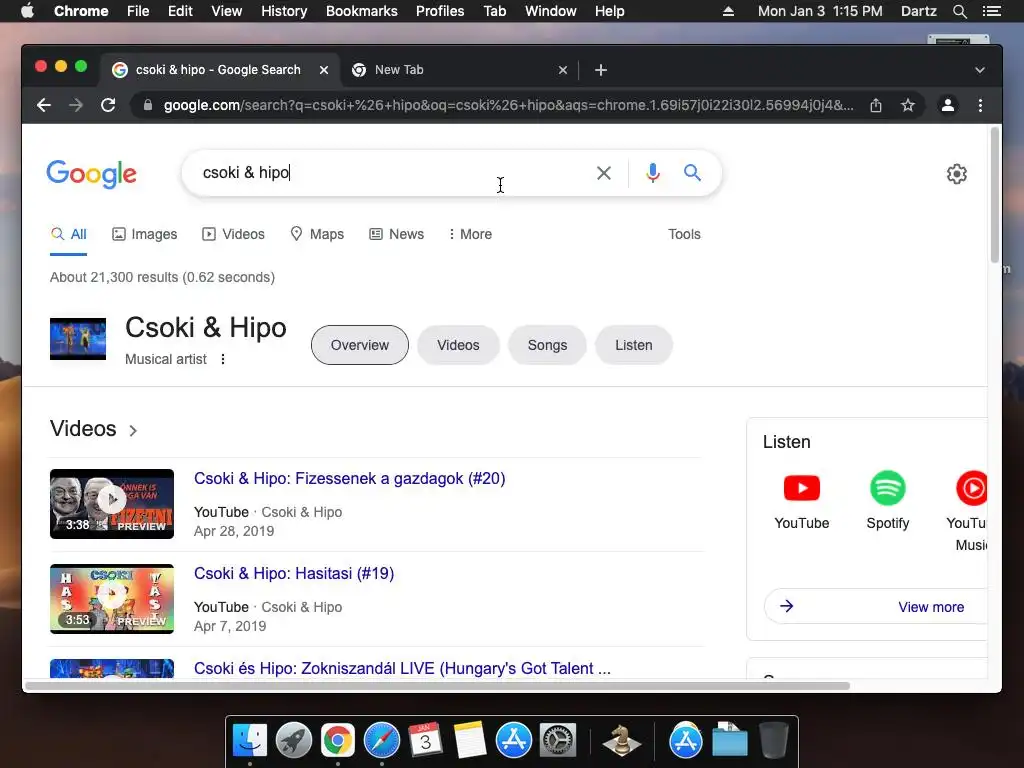The image size is (1024, 768).
Task: Expand the Videos section heading arrow
Action: (x=133, y=430)
